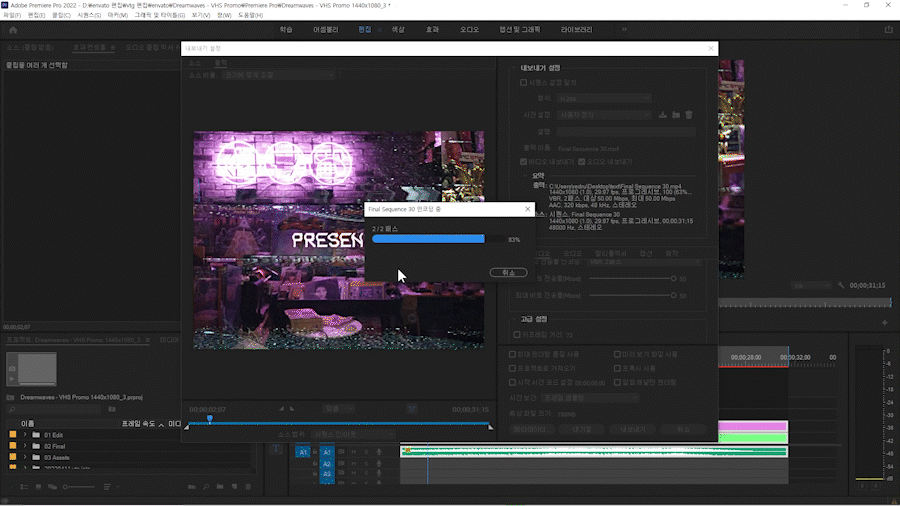
Task: Toggle the 비디오 내보내기 checkbox
Action: click(523, 162)
